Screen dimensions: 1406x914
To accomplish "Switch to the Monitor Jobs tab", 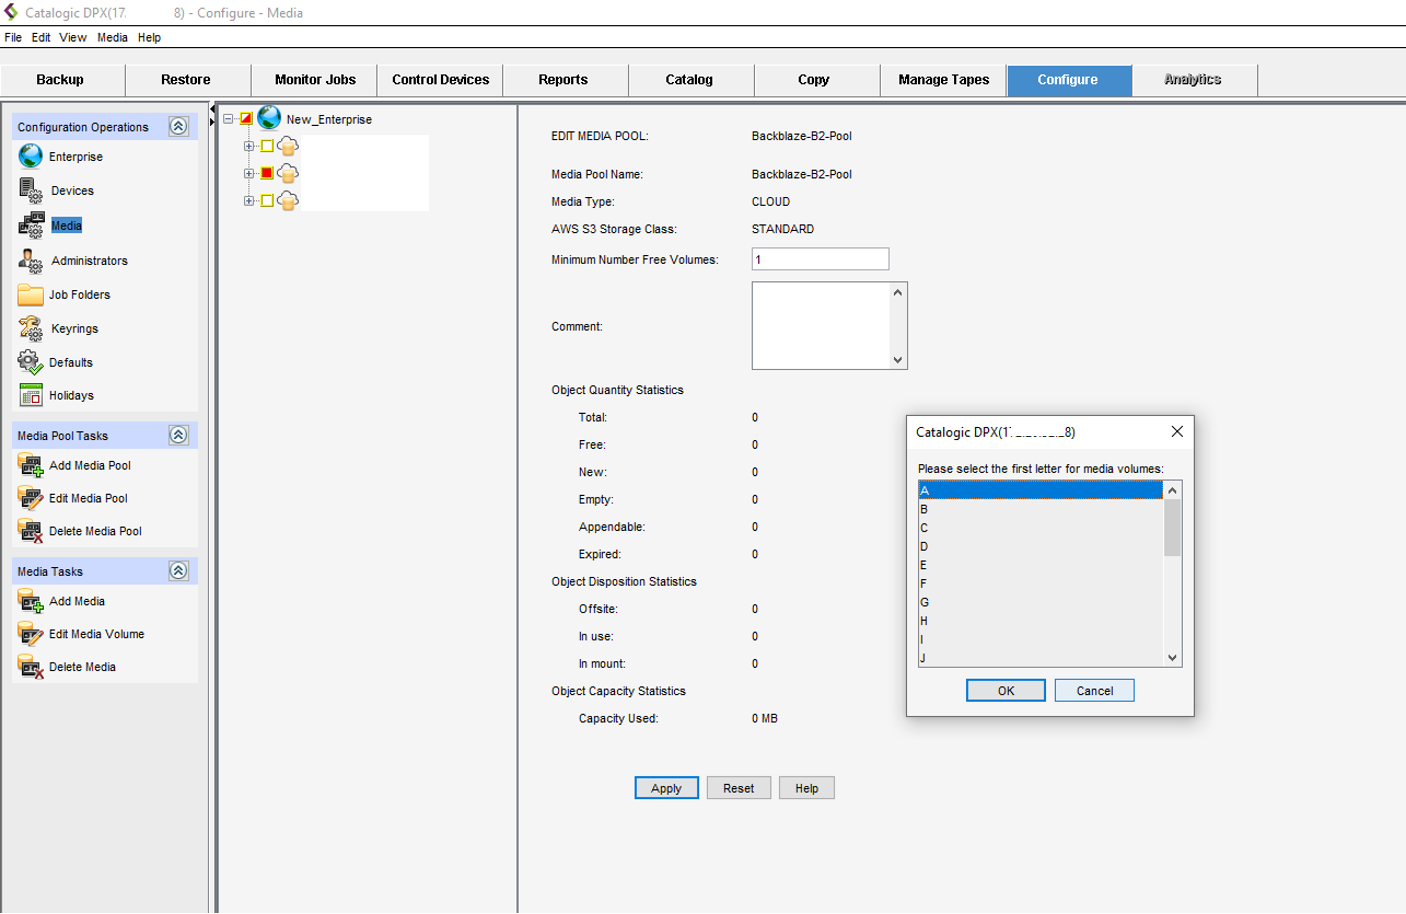I will (315, 80).
